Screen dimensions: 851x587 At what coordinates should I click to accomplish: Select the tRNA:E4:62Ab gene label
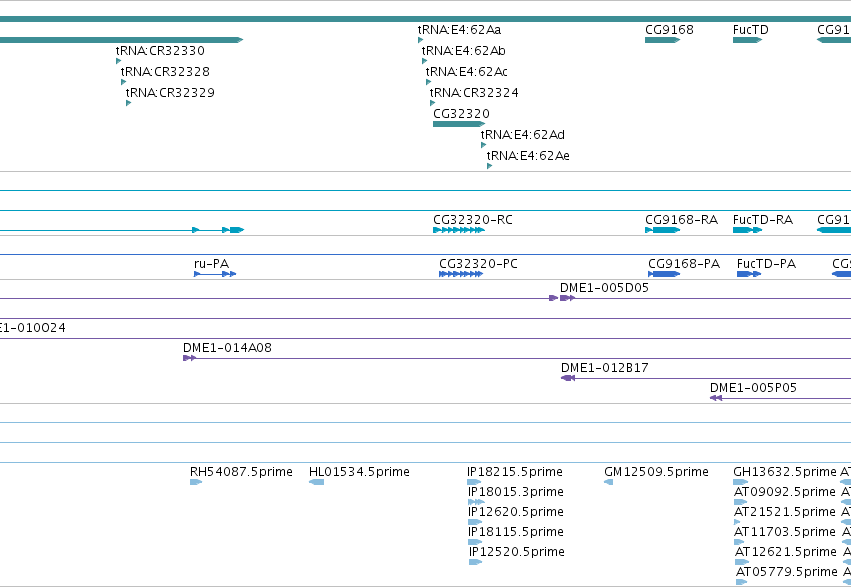tap(463, 50)
